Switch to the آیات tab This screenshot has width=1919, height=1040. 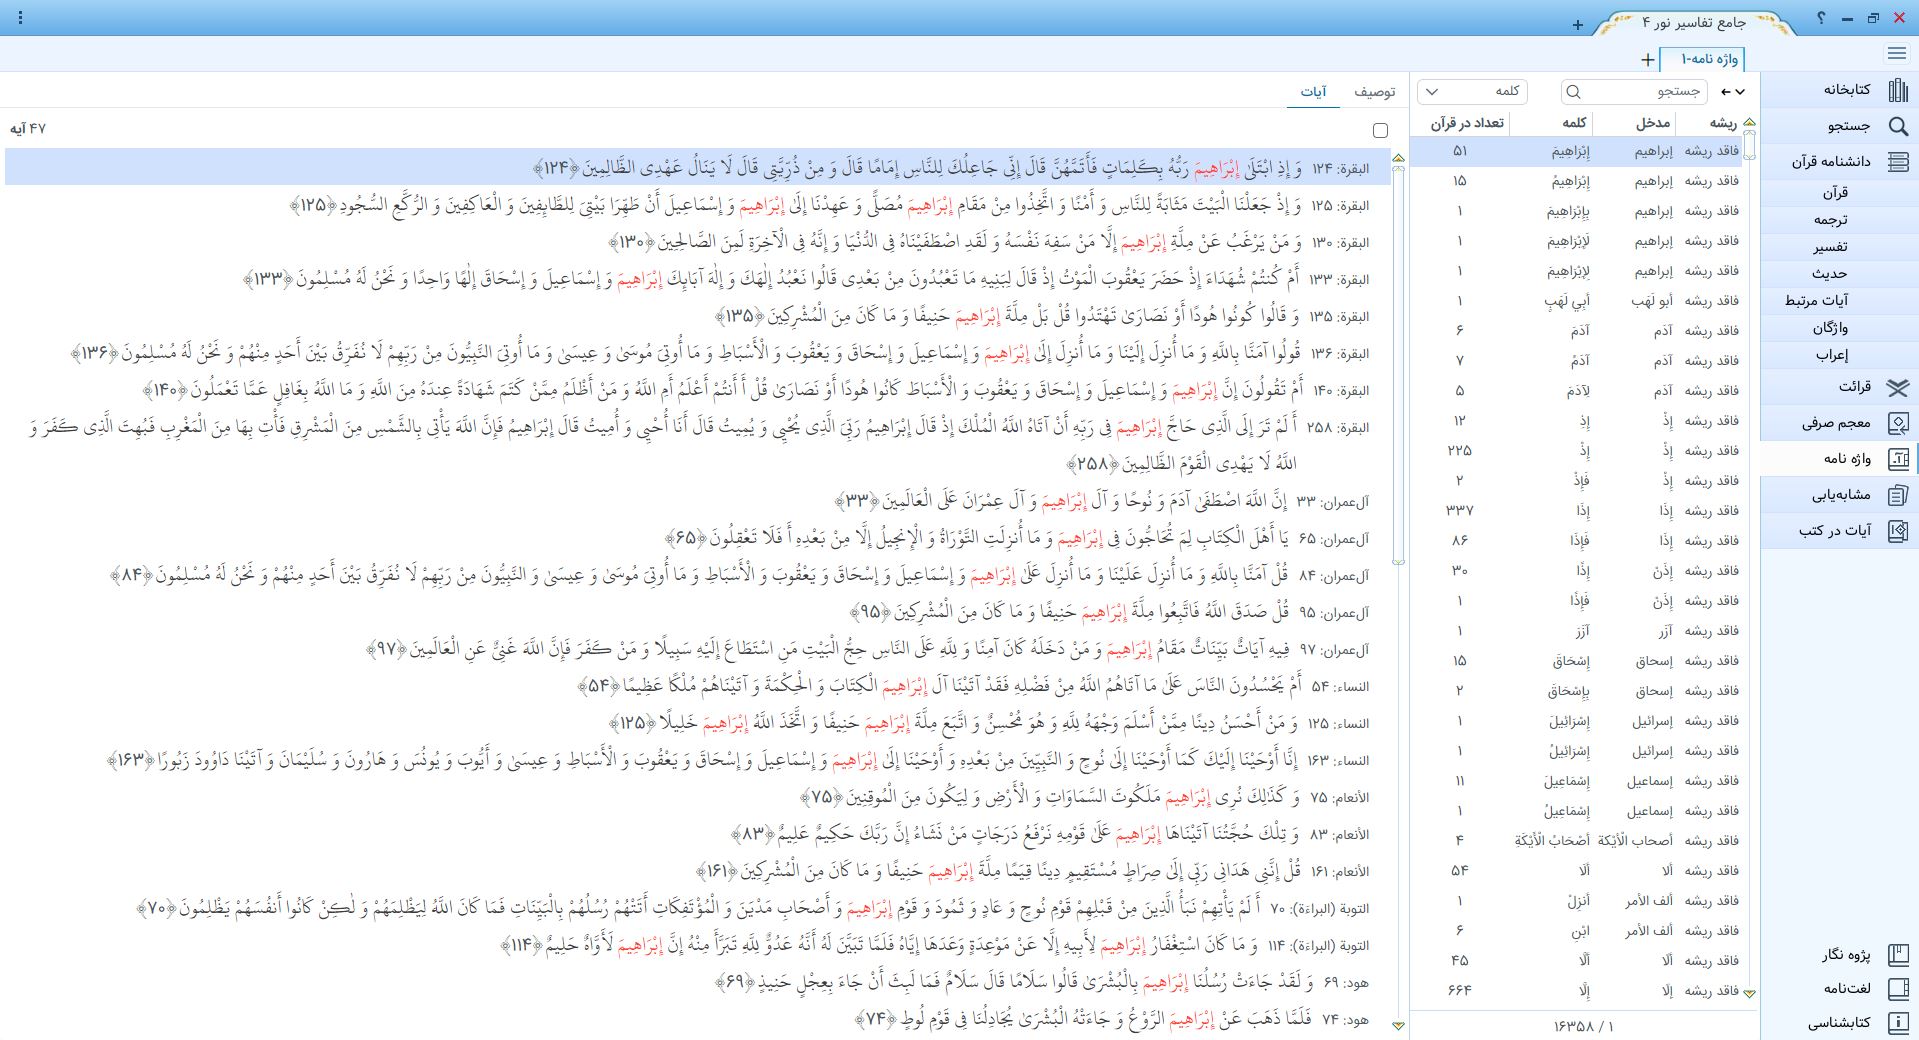[x=1313, y=92]
